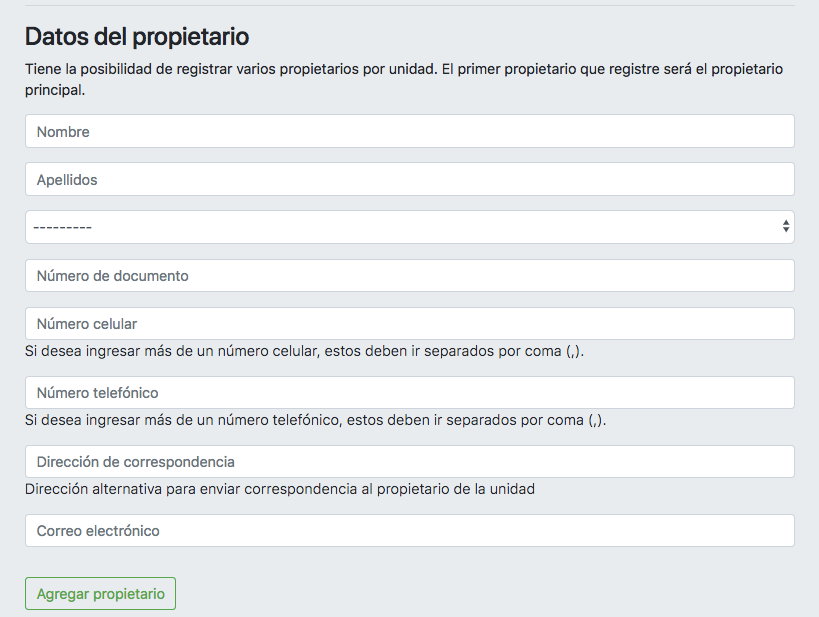Viewport: 819px width, 617px height.
Task: Click the Datos del propietario heading
Action: 137,37
